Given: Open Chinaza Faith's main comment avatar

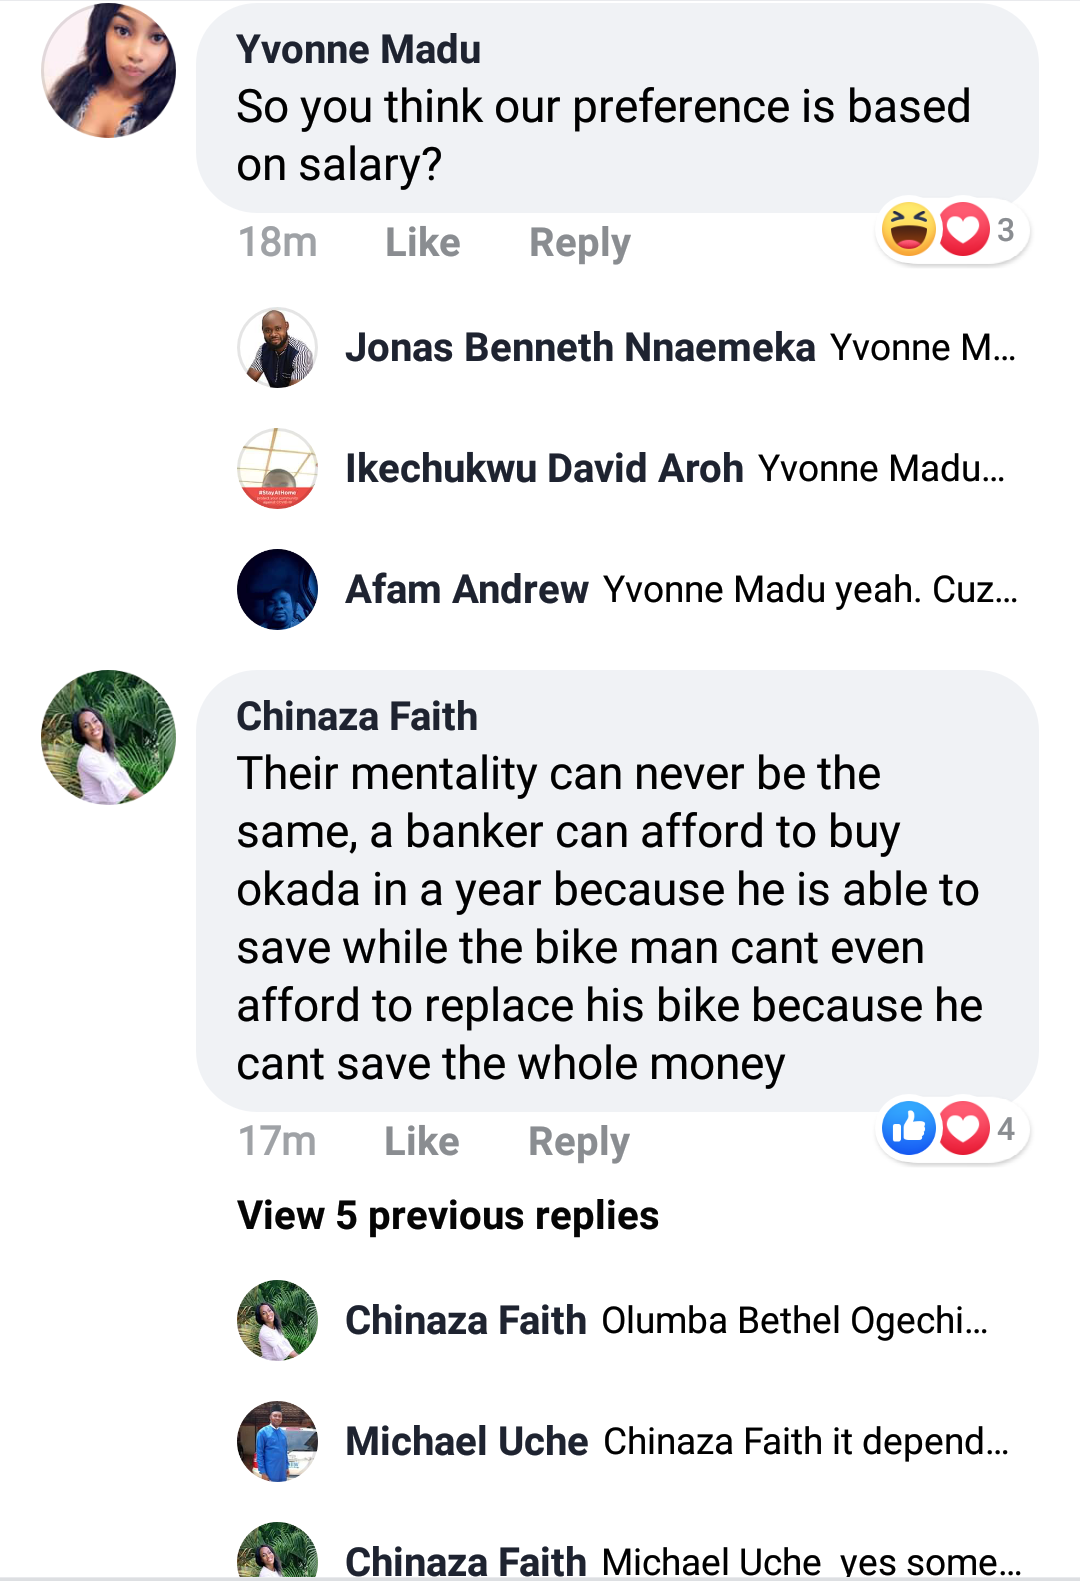Looking at the screenshot, I should 108,737.
